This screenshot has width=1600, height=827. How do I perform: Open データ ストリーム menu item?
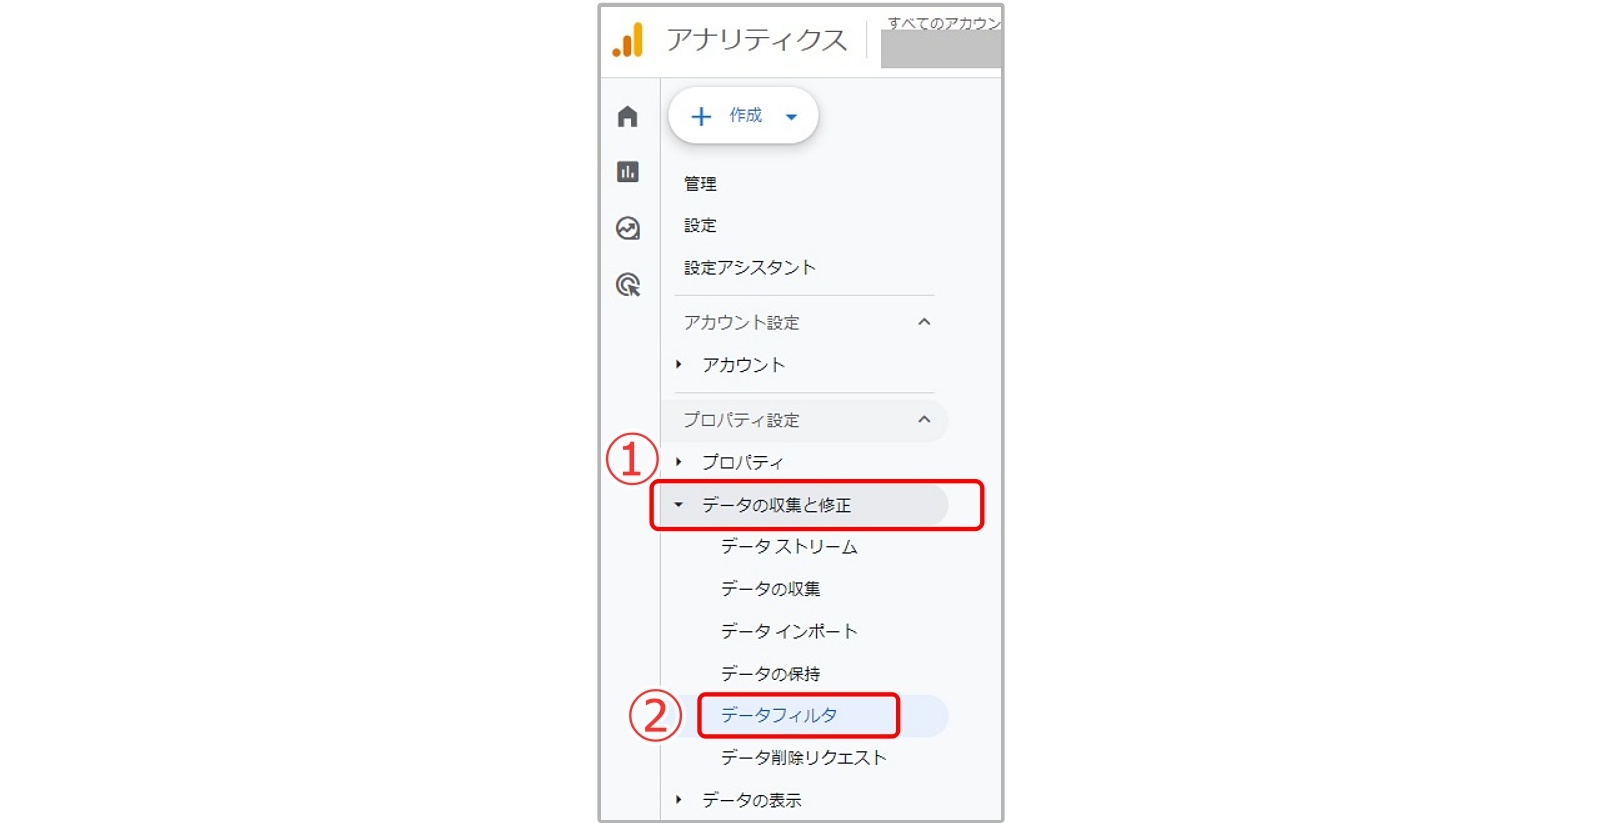[789, 547]
